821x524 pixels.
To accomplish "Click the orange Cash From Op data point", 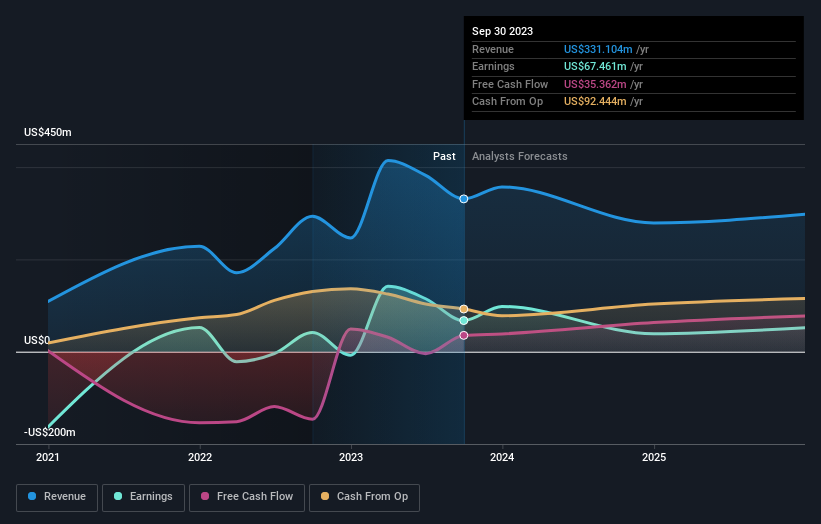I will [464, 309].
